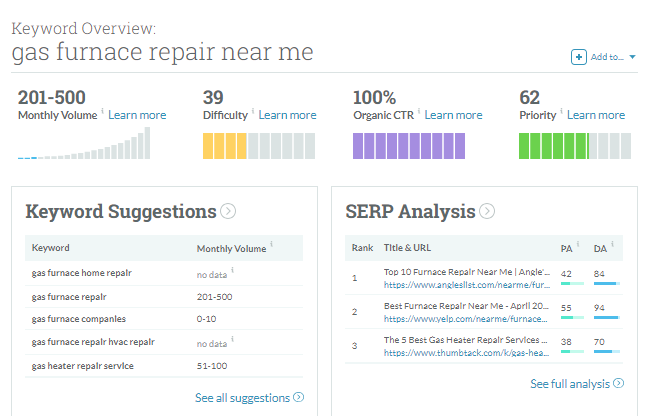646x416 pixels.
Task: Click info icon next to gas furnace home repair no data
Action: tap(232, 270)
